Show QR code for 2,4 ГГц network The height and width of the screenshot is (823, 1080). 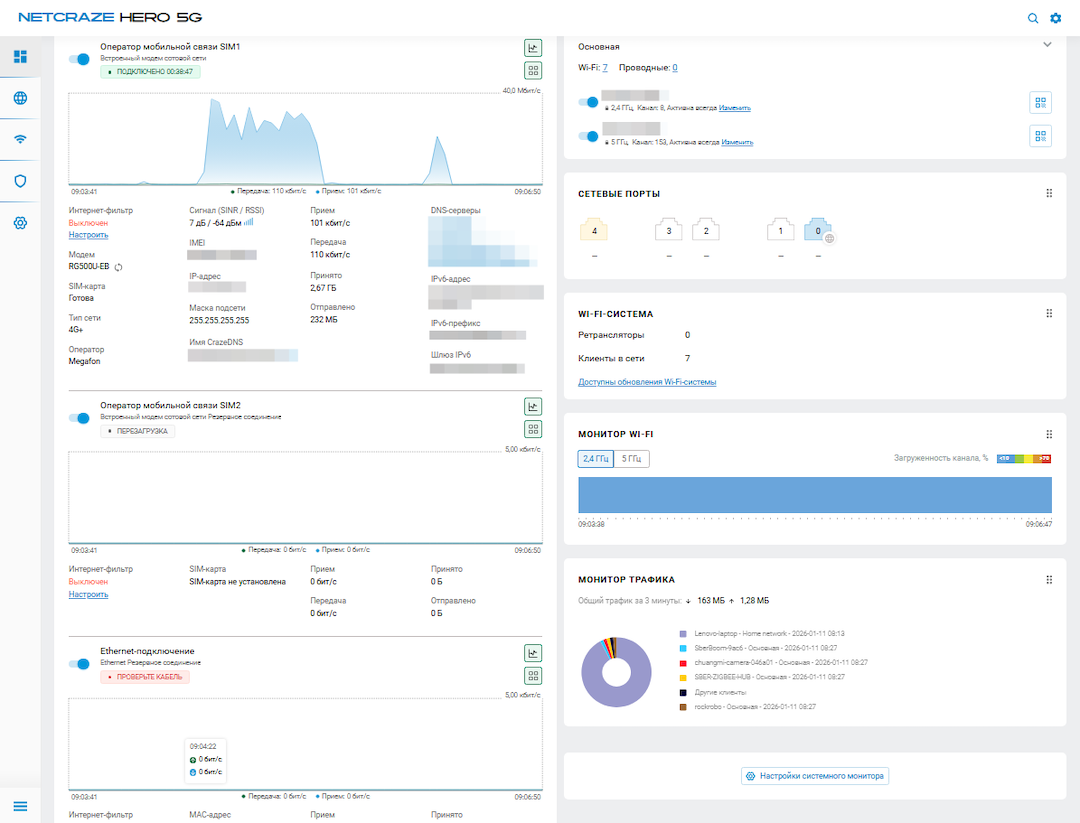click(1040, 103)
